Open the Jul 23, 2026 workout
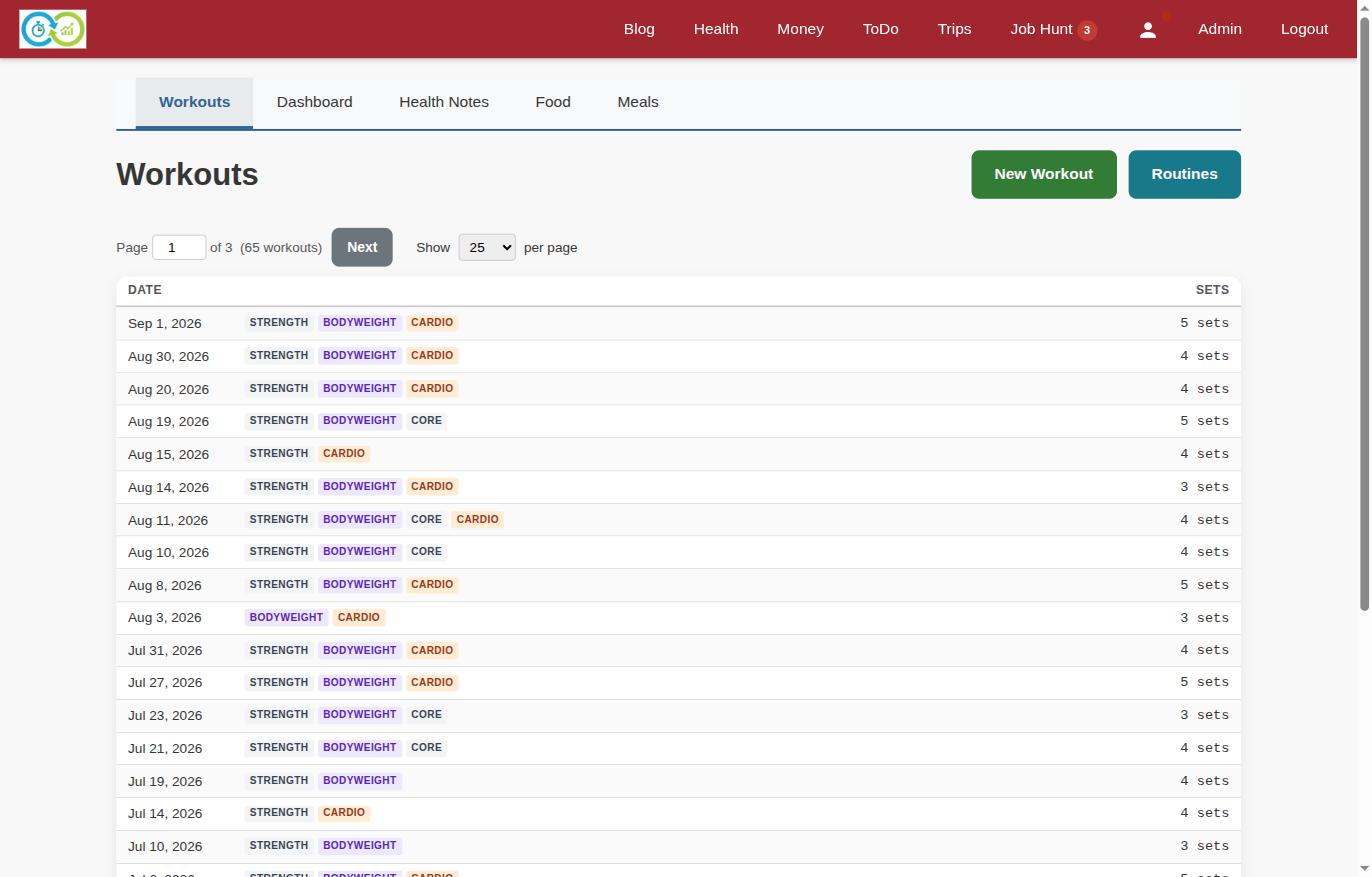The image size is (1372, 877). pos(678,715)
